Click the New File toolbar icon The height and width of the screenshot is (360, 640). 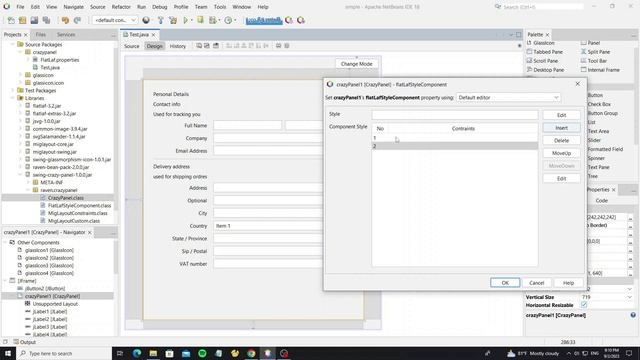click(x=11, y=20)
